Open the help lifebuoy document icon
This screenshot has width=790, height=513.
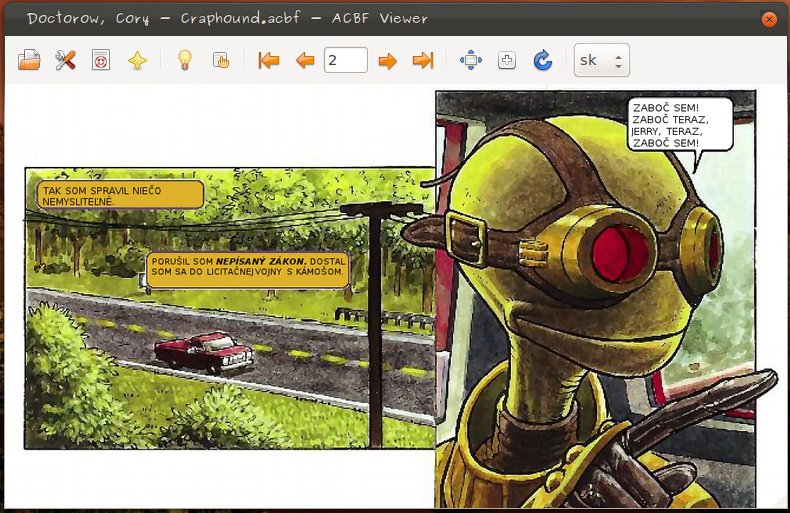pyautogui.click(x=101, y=60)
